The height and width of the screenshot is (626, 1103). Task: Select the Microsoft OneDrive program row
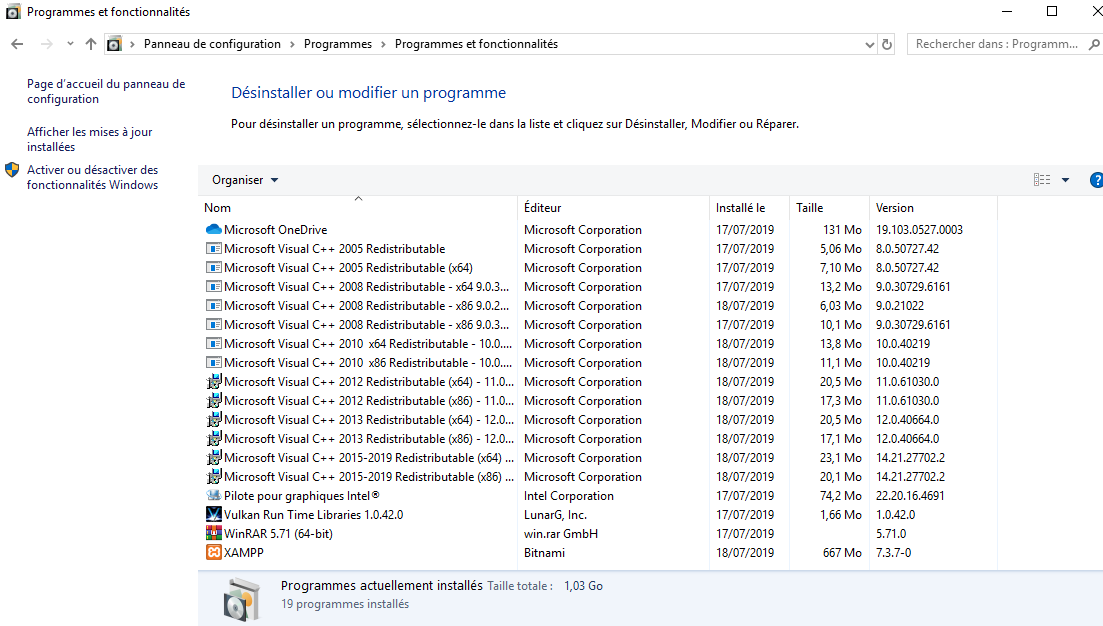[597, 229]
